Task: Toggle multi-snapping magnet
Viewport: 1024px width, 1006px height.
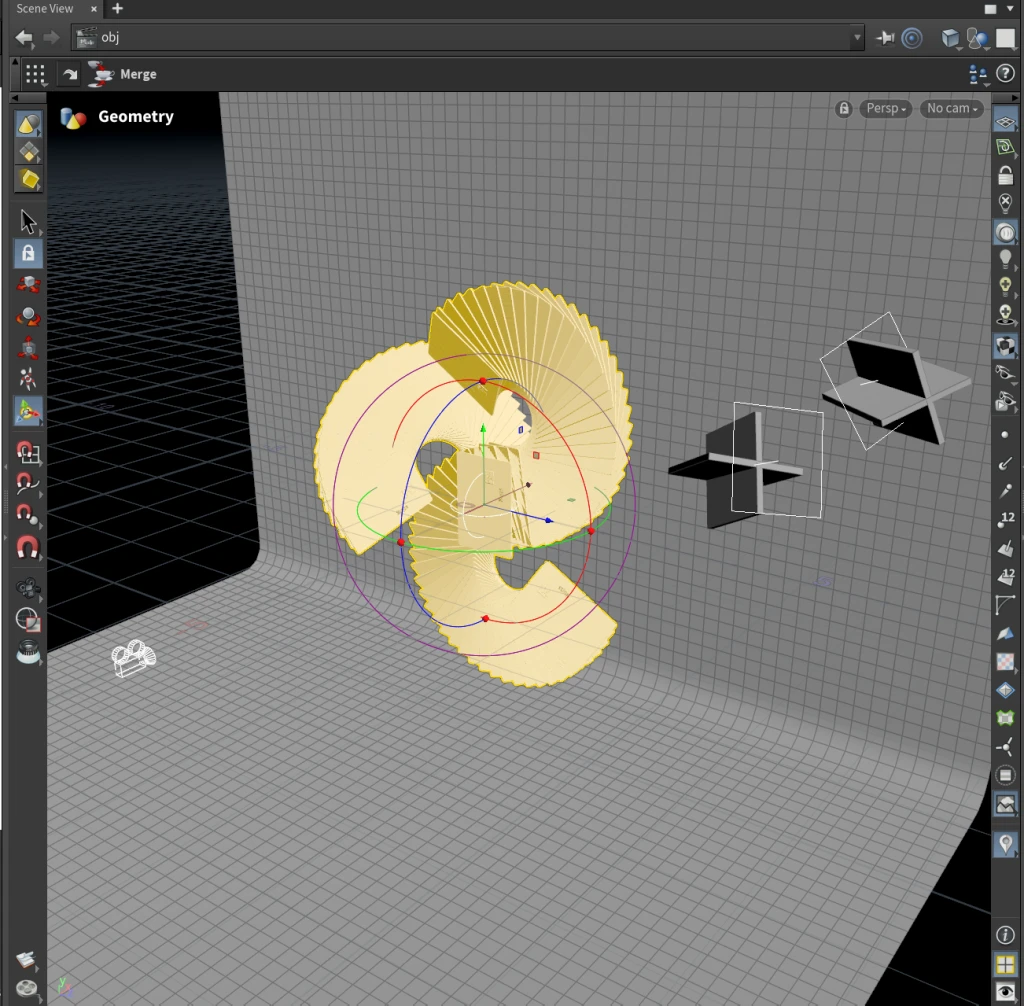Action: click(x=28, y=547)
